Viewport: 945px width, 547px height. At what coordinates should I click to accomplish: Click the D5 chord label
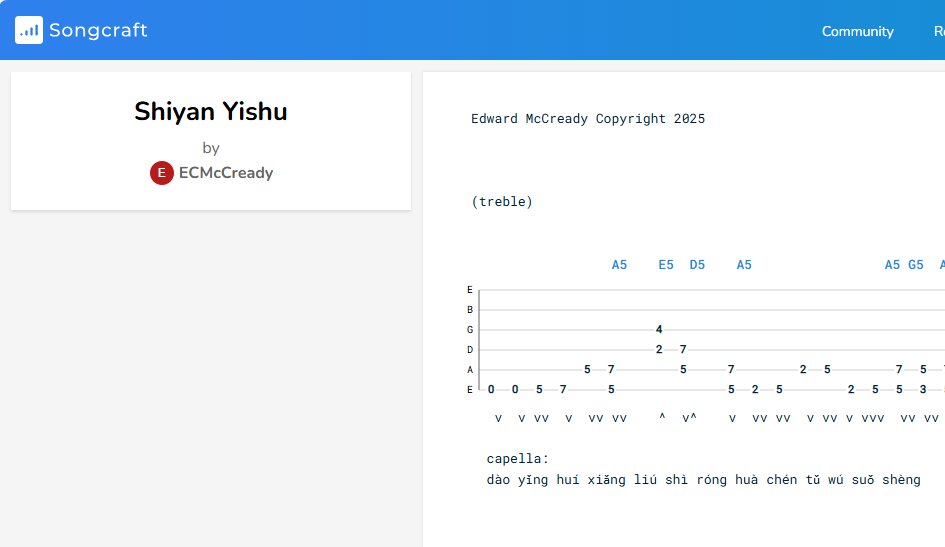(x=697, y=264)
